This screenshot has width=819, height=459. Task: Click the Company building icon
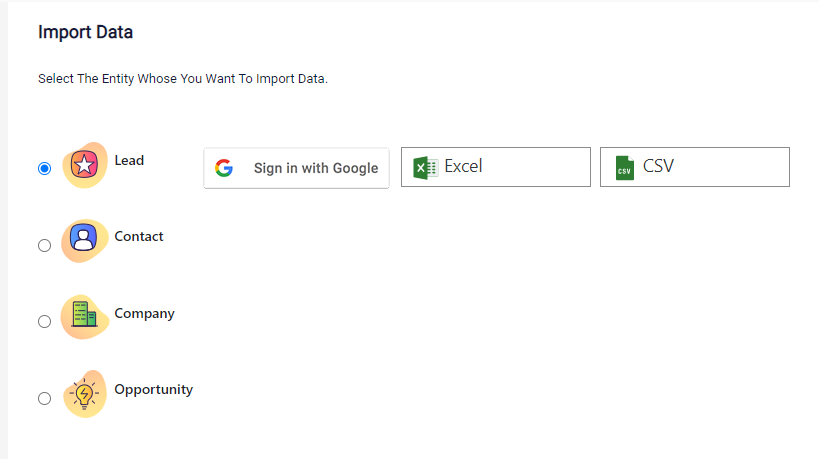tap(85, 316)
